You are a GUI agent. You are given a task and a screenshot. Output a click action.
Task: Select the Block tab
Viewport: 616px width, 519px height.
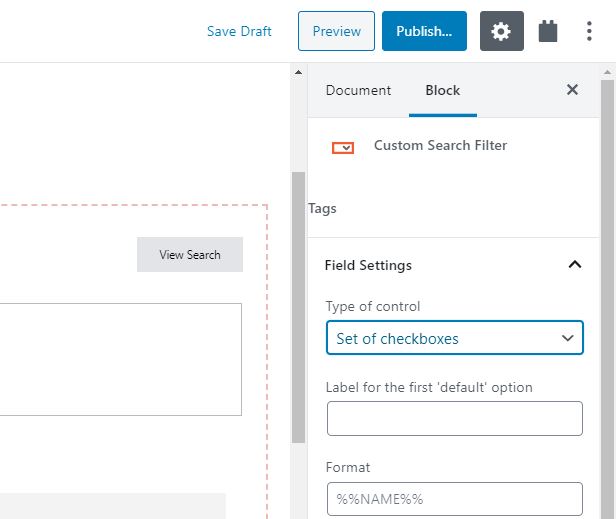442,90
